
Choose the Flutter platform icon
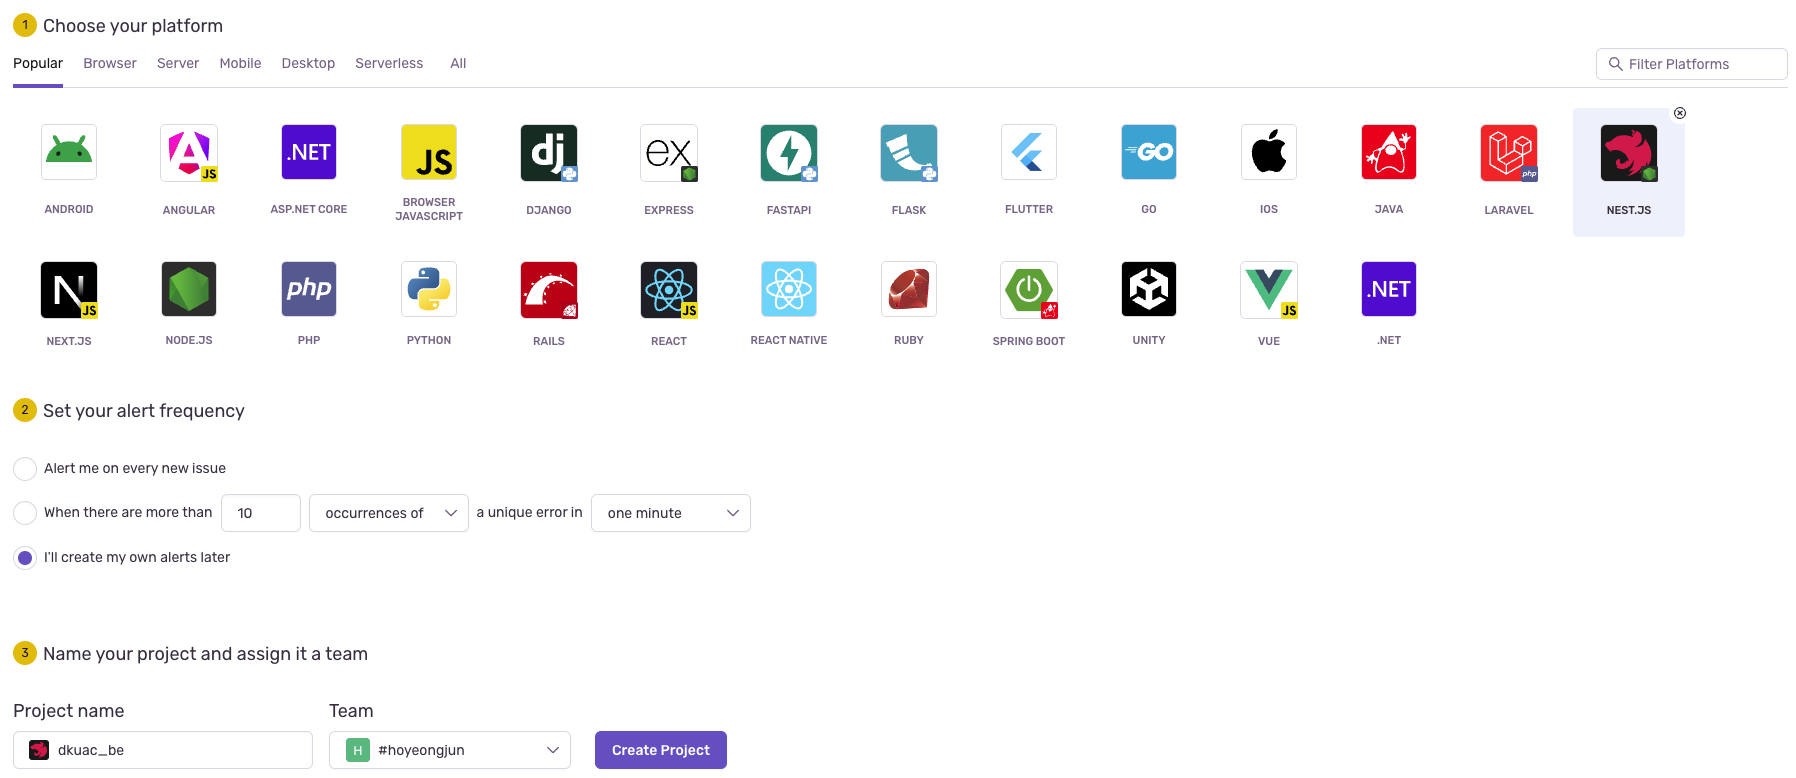coord(1029,152)
